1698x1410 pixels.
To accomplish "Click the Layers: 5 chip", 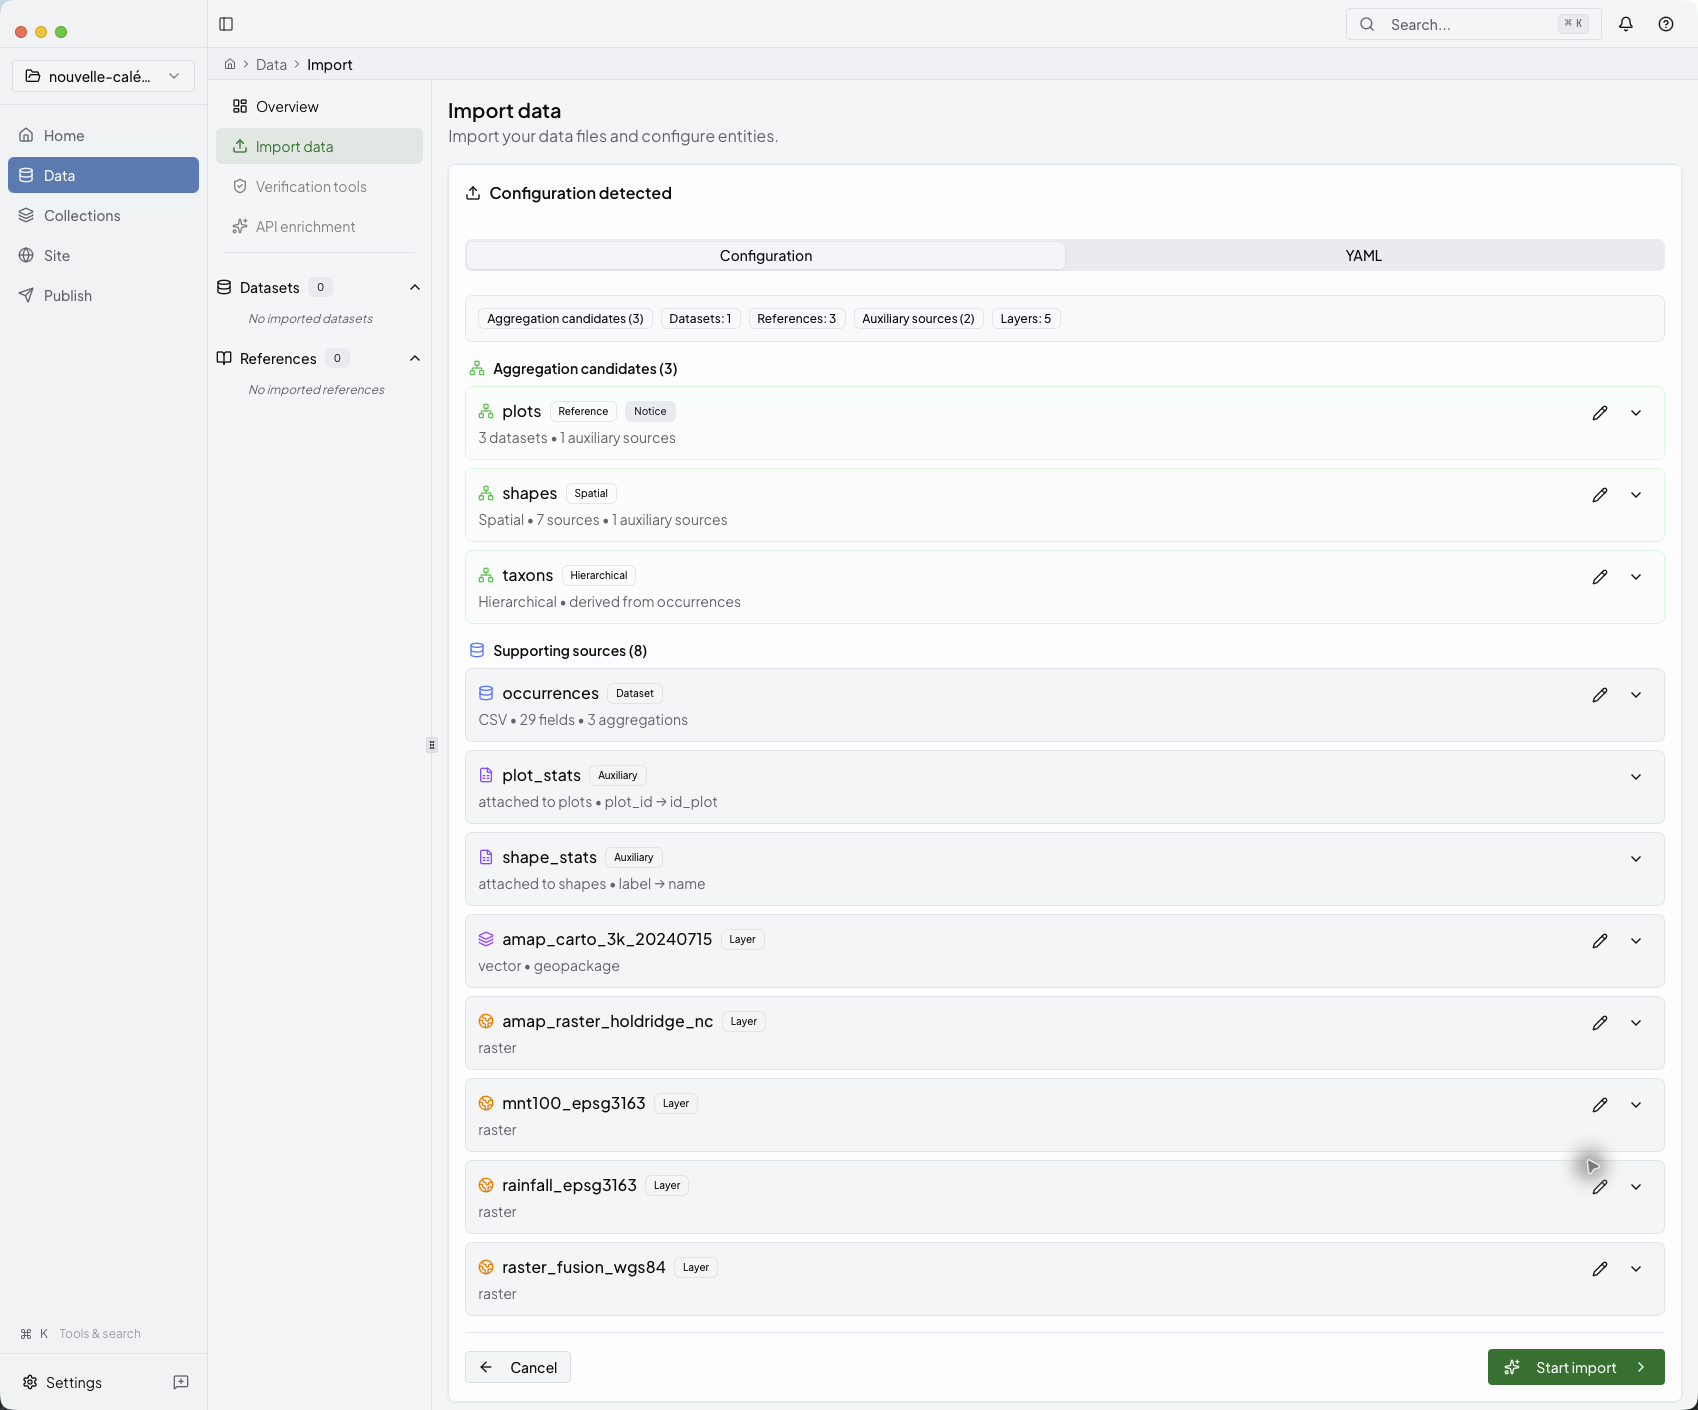I will point(1026,319).
